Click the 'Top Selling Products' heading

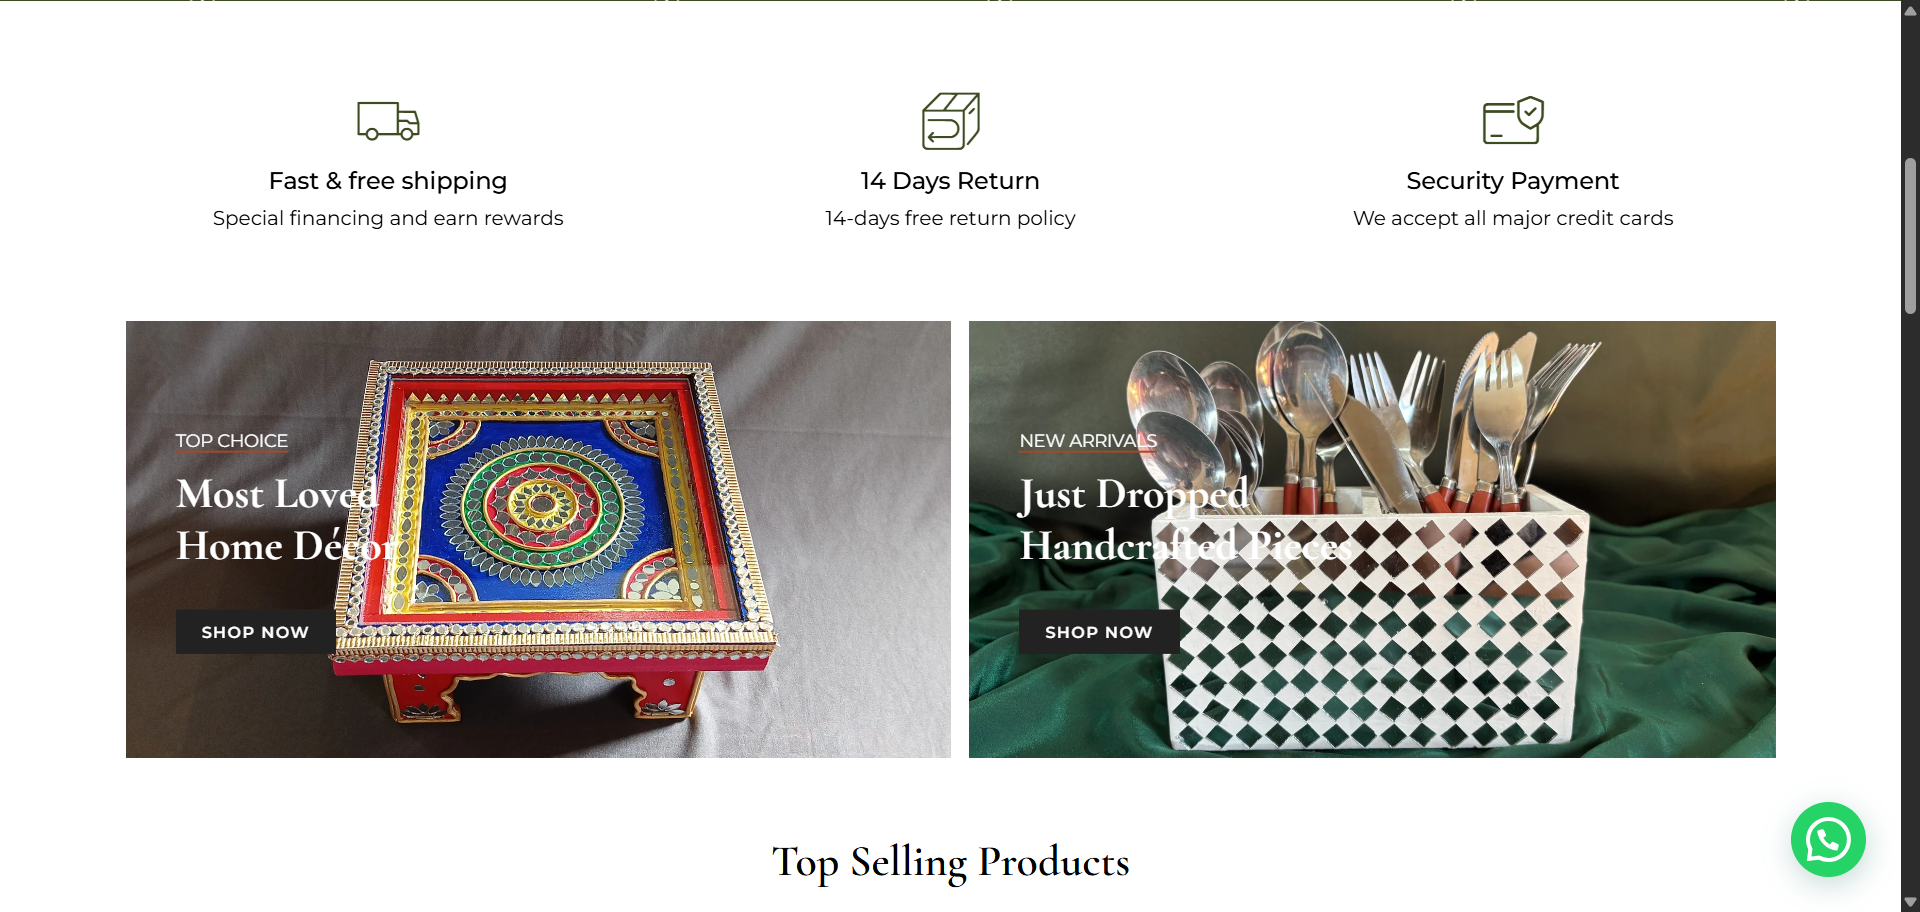[x=950, y=862]
